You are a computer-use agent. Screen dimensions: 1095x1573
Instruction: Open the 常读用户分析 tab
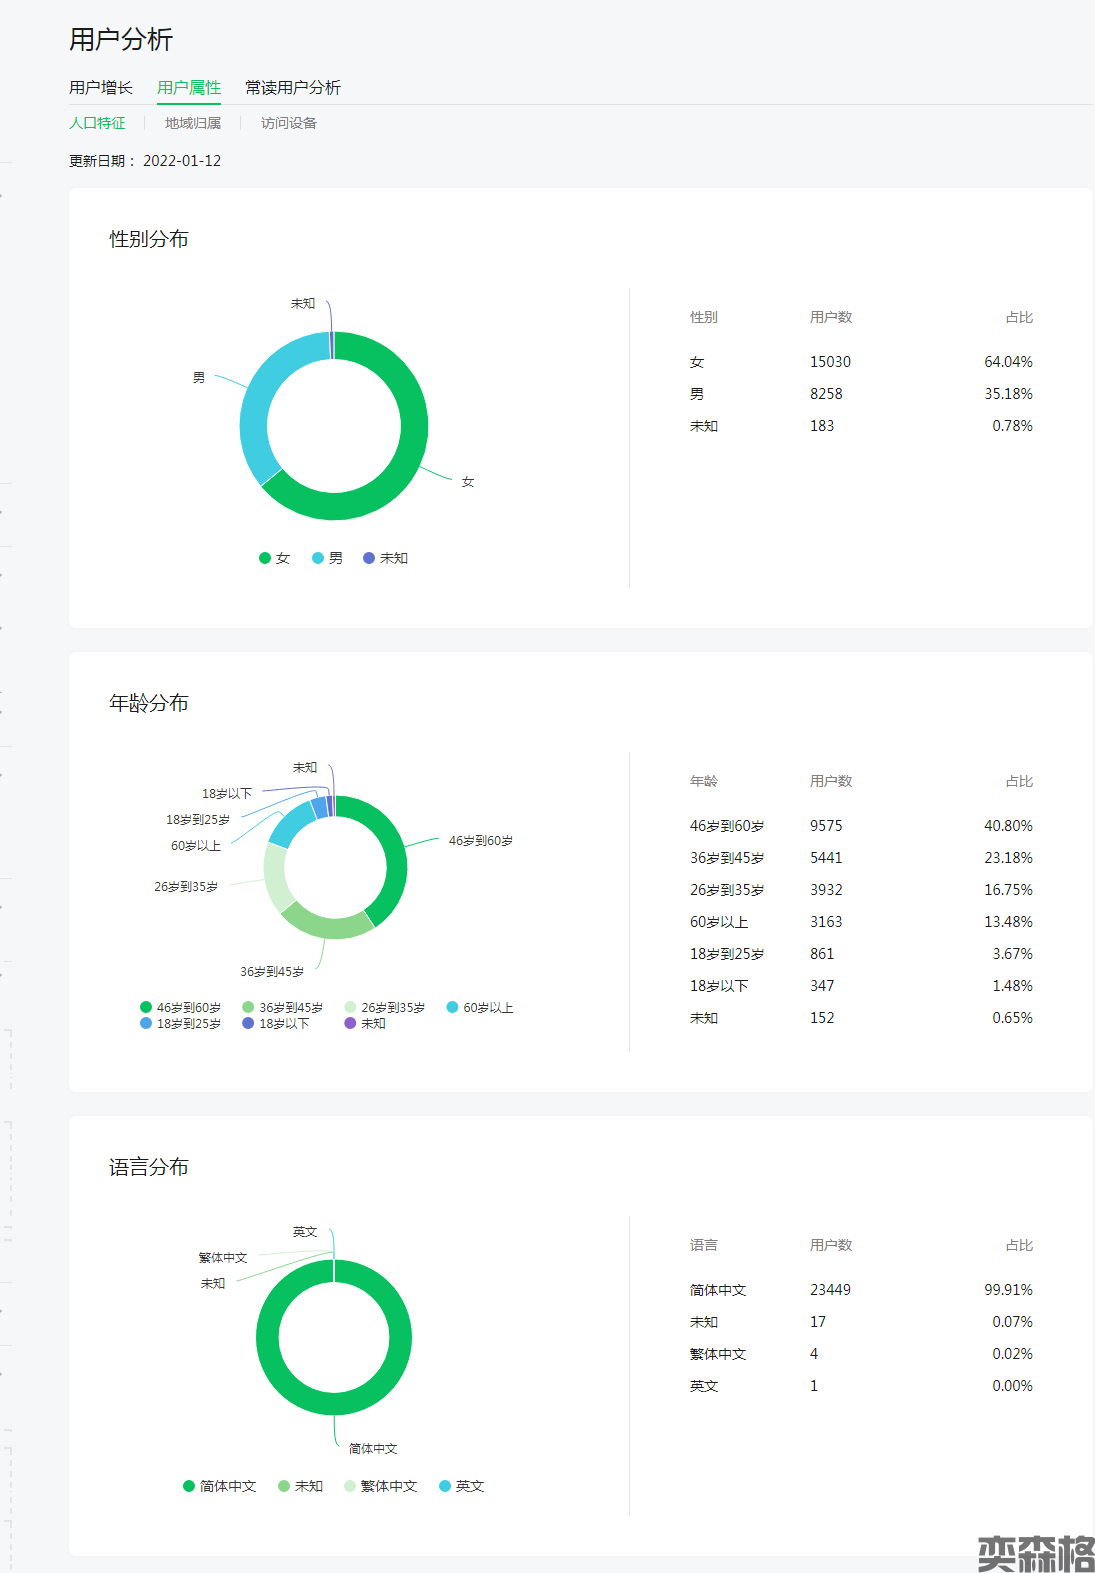tap(292, 88)
